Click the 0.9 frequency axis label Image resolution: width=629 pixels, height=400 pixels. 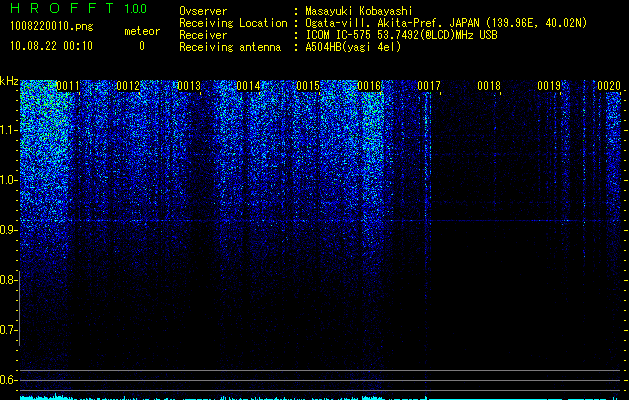8,230
